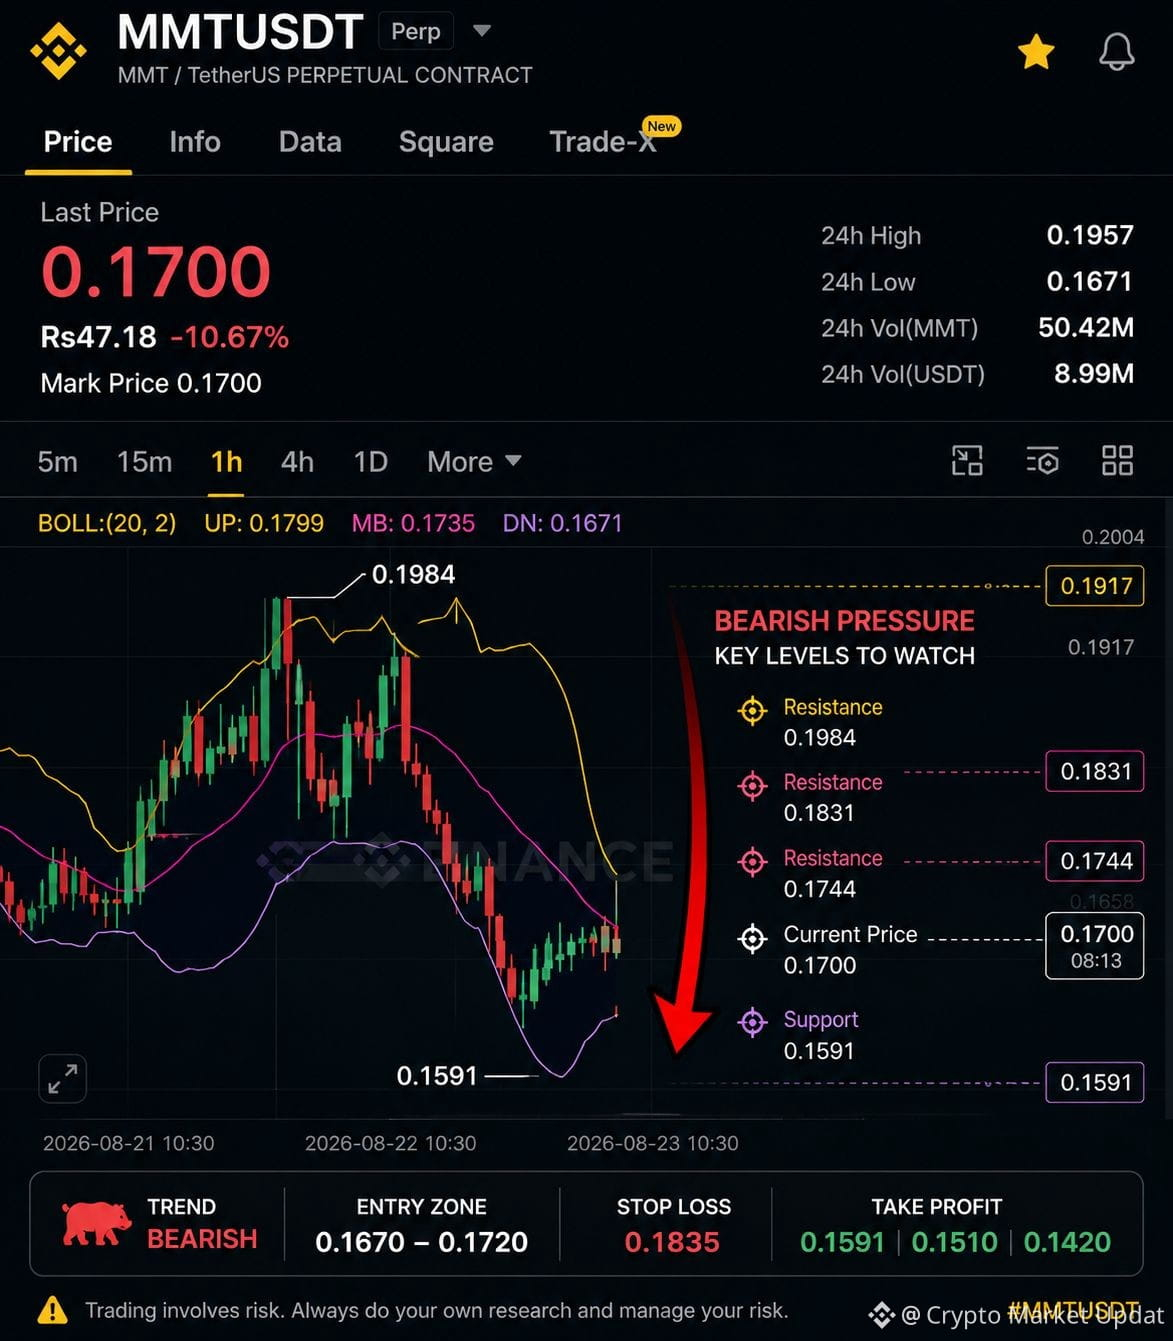
Task: Click the 0.1591 price axis tag
Action: [1095, 1082]
